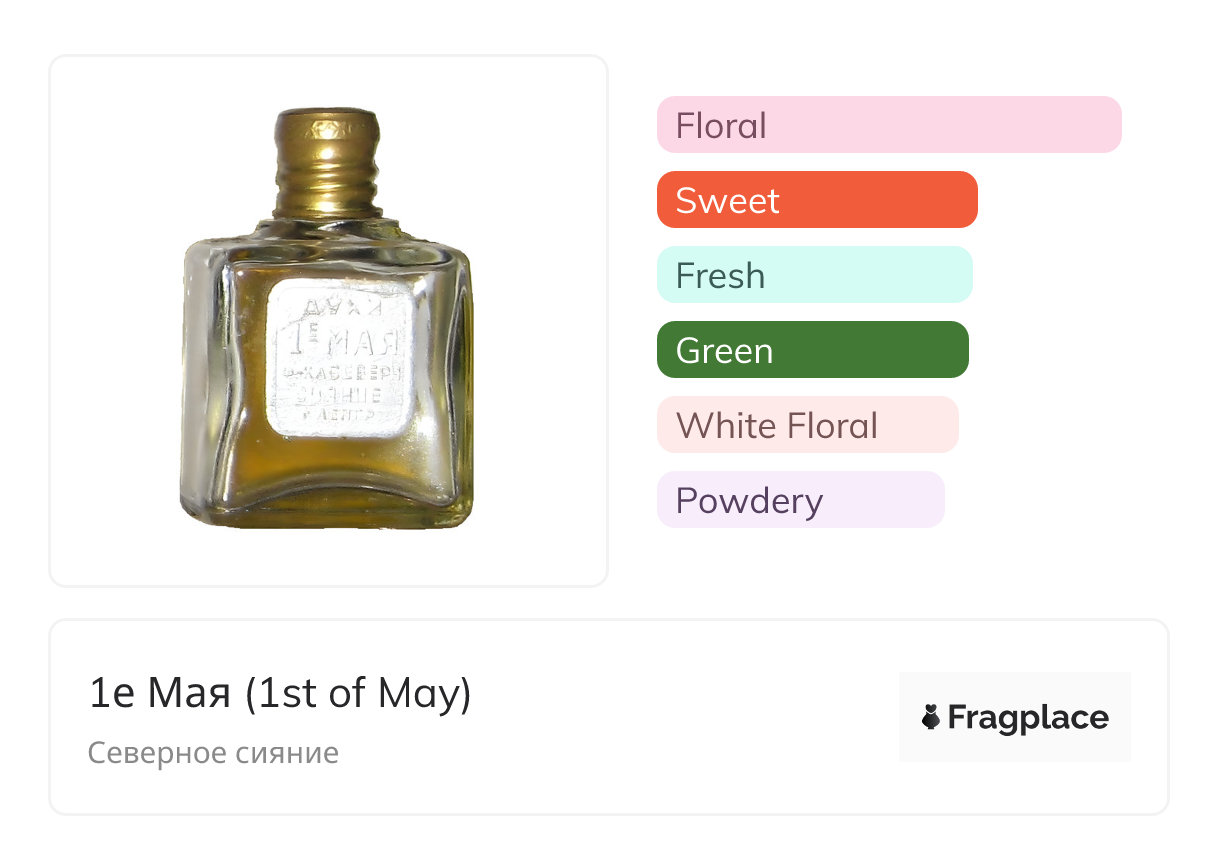Select the pink Floral accord bar
This screenshot has height=864, width=1218.
(889, 125)
